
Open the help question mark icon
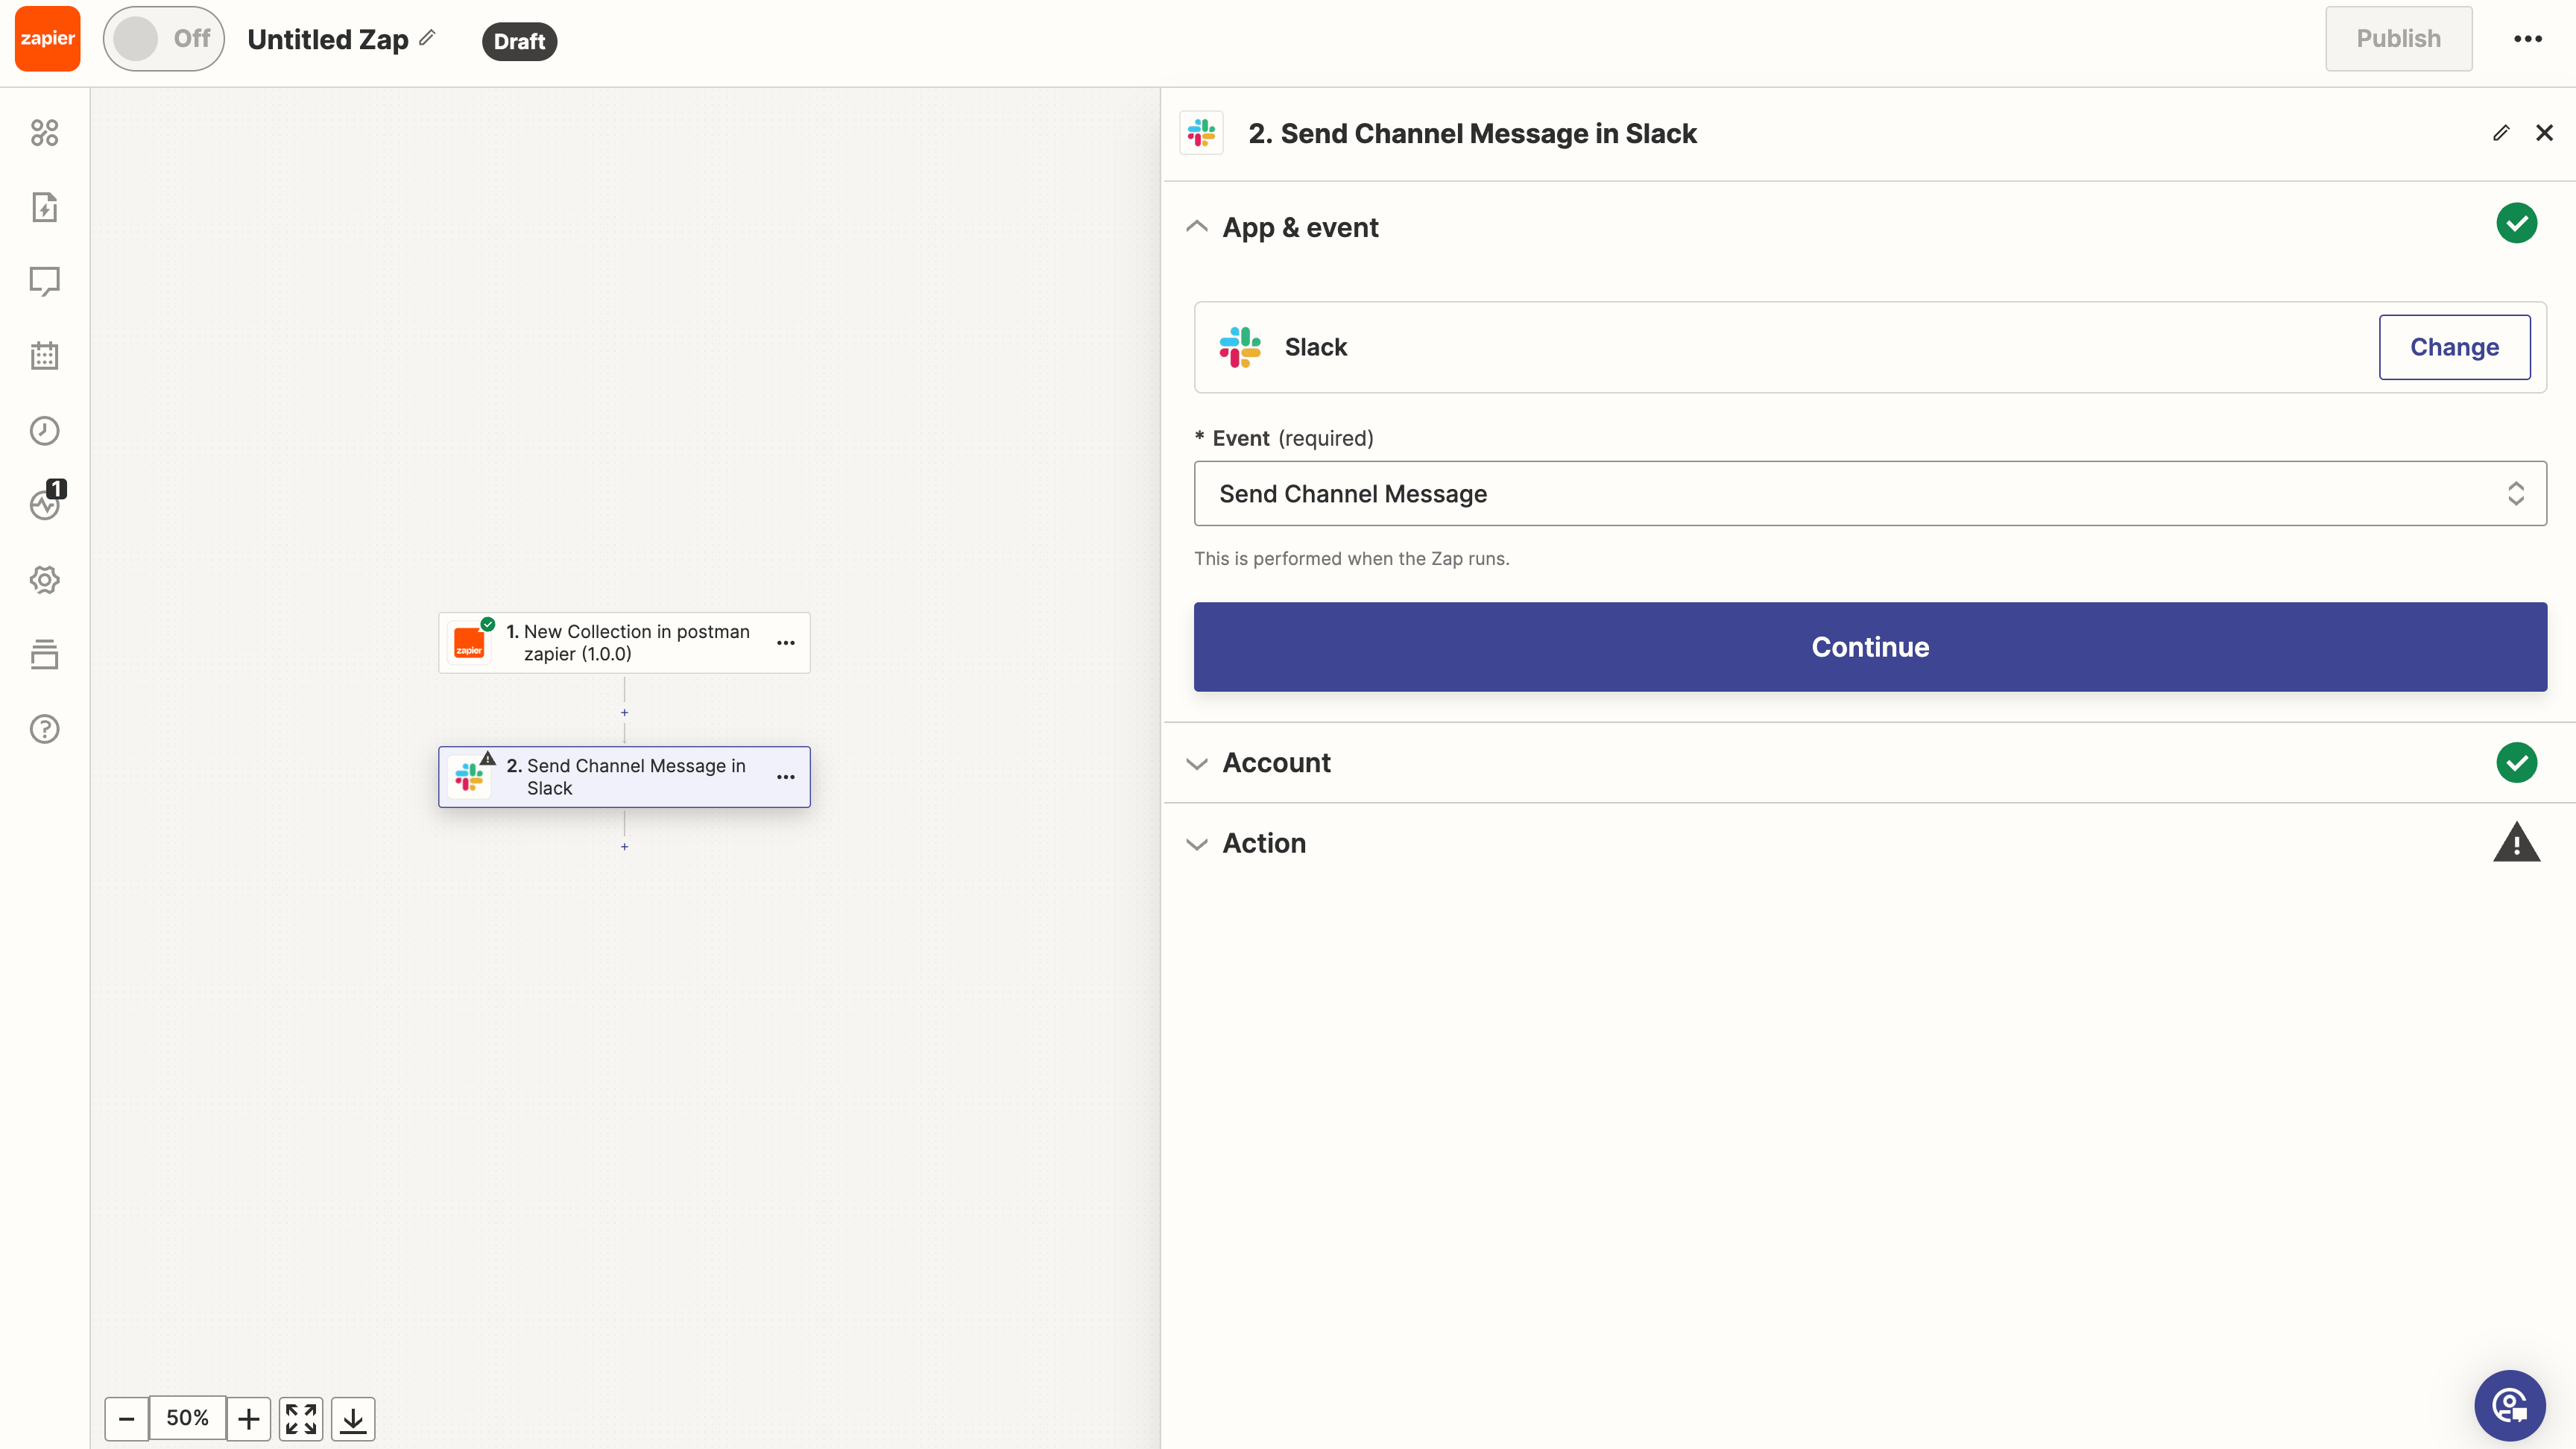[x=44, y=729]
